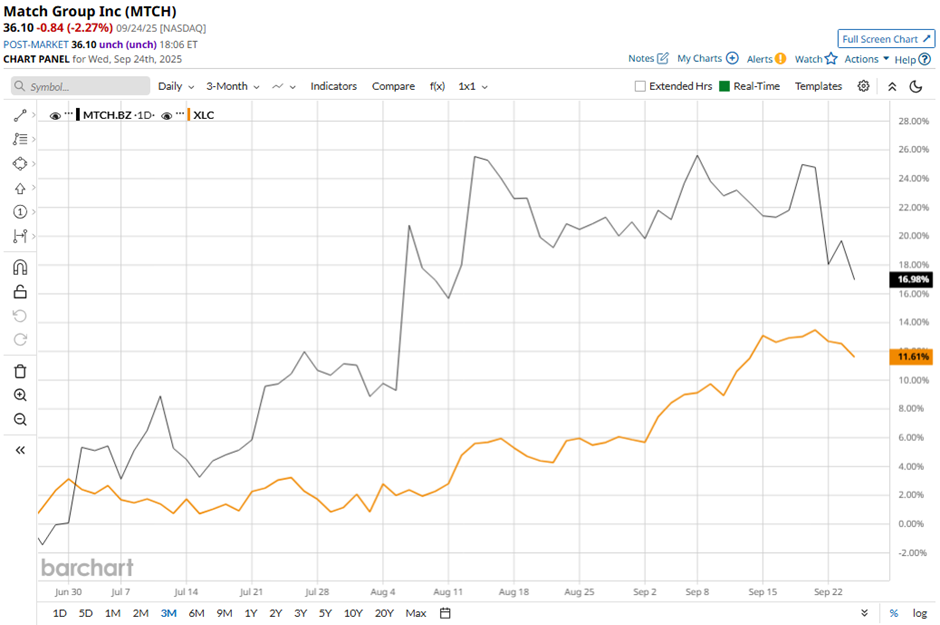Toggle the Real-Time checkbox
This screenshot has height=625, width=940.
[x=724, y=86]
